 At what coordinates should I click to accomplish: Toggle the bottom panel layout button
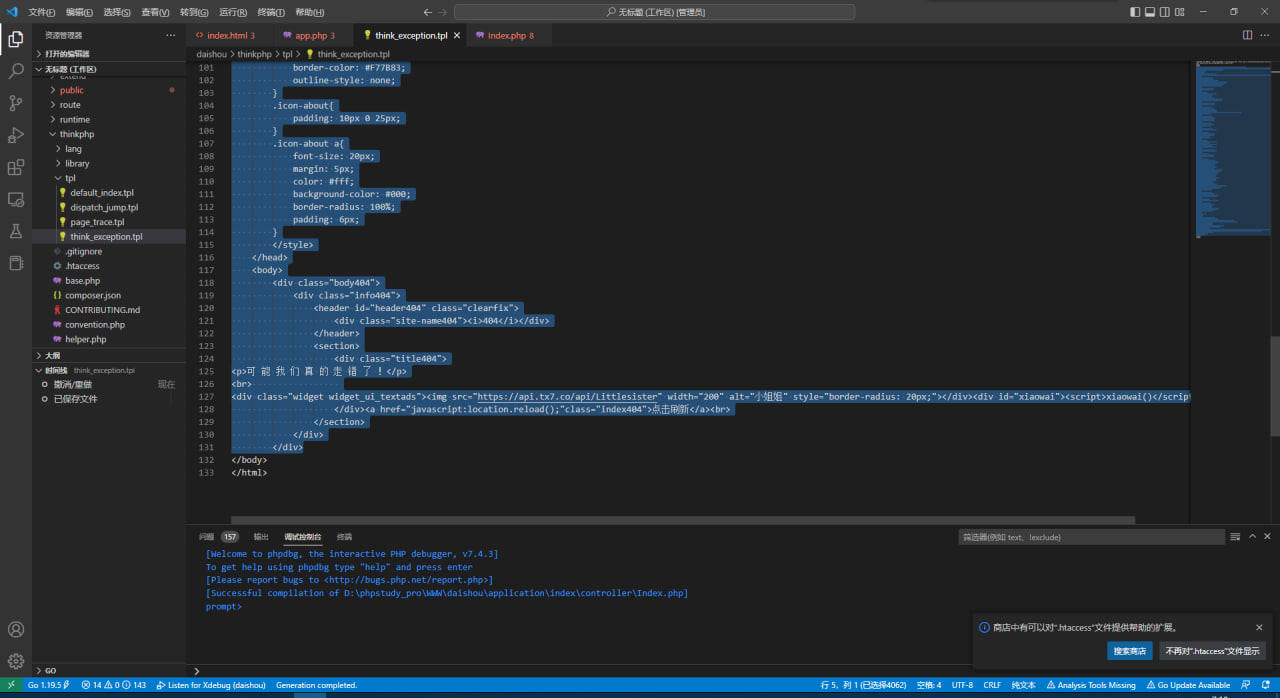coord(1150,12)
